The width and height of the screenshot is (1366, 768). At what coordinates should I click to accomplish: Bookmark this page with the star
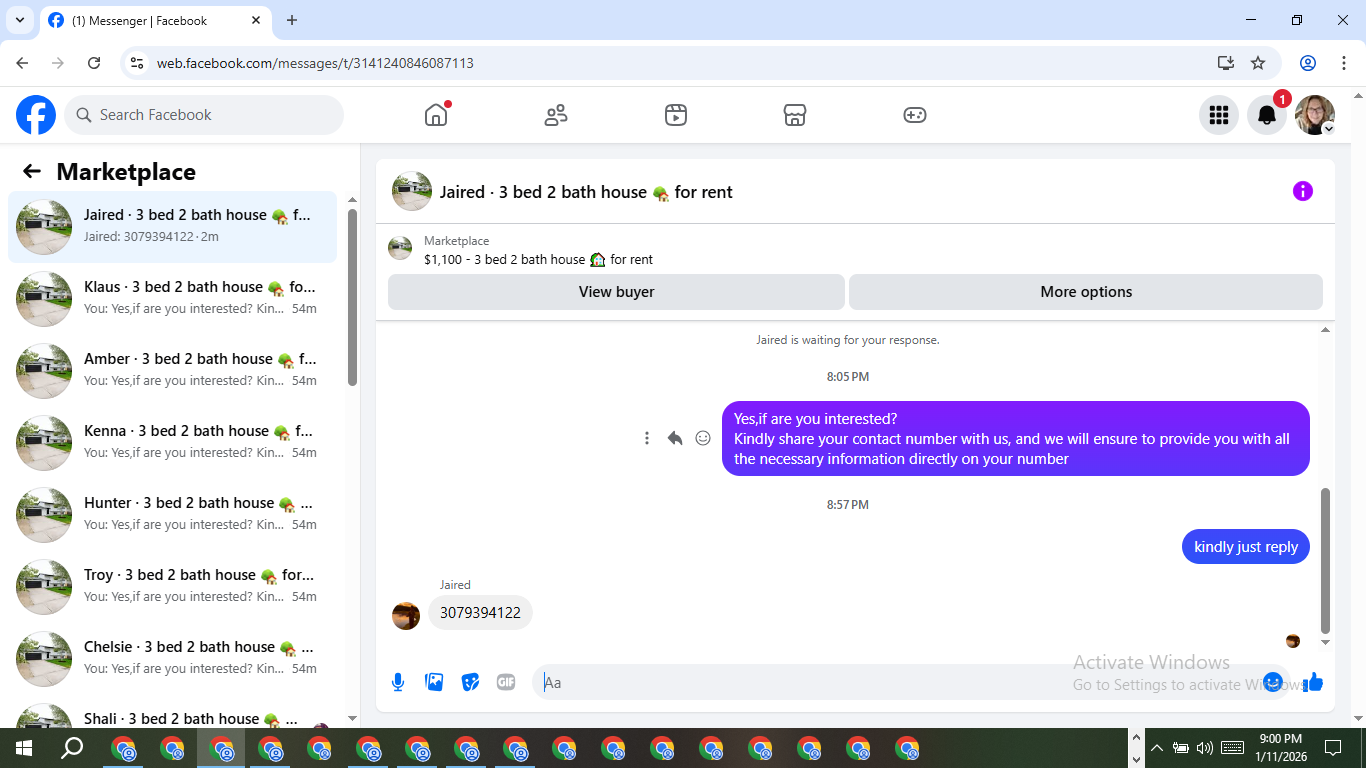pos(1258,63)
